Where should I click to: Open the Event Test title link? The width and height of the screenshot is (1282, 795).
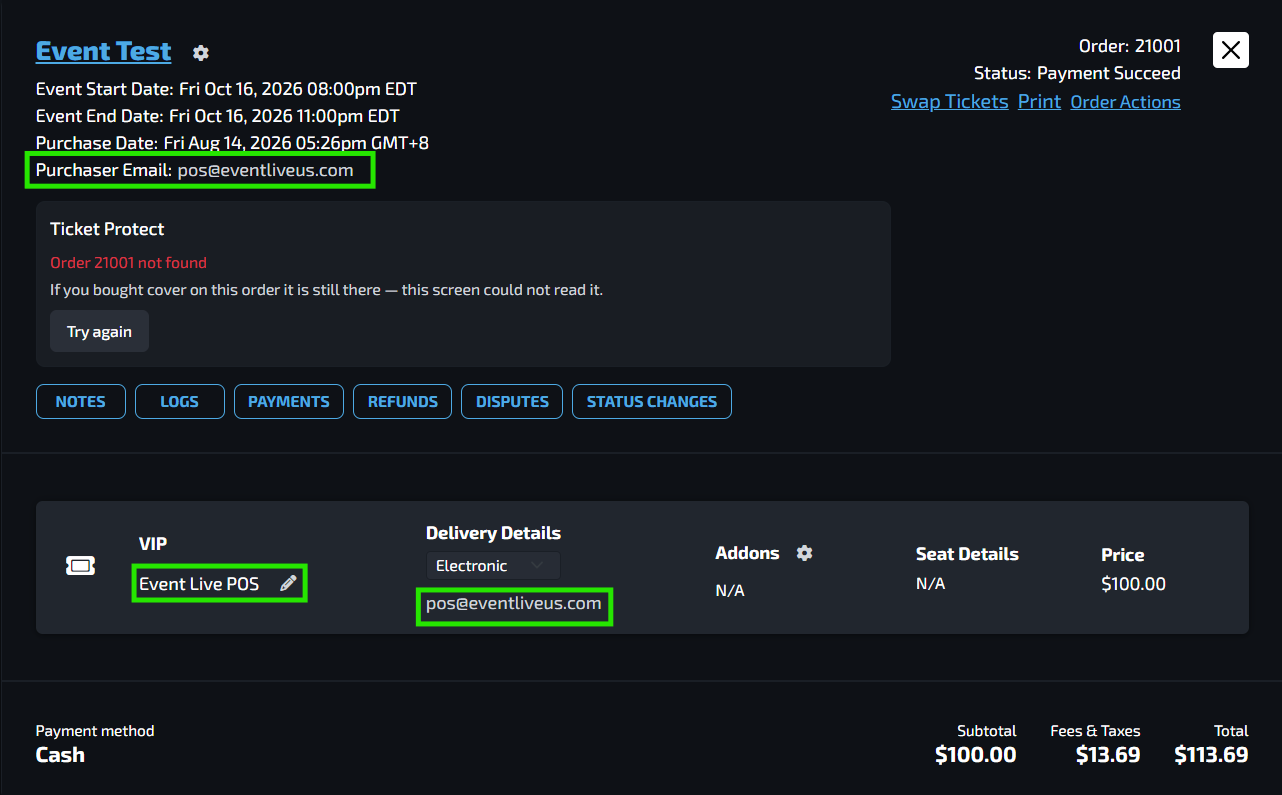tap(104, 51)
